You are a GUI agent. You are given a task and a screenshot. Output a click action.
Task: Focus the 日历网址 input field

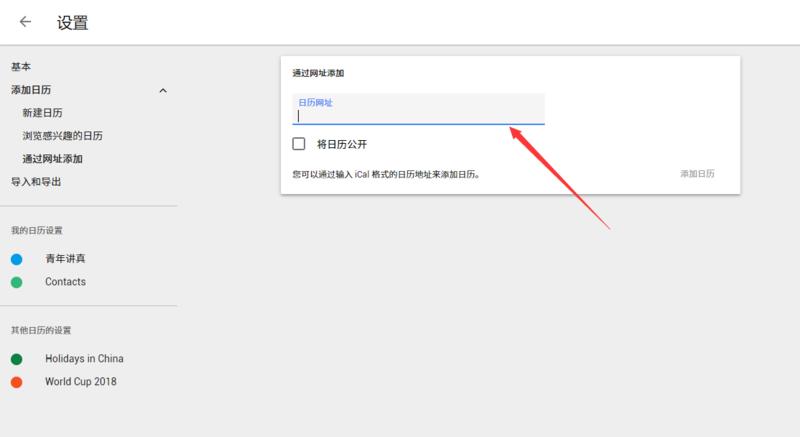(x=418, y=109)
